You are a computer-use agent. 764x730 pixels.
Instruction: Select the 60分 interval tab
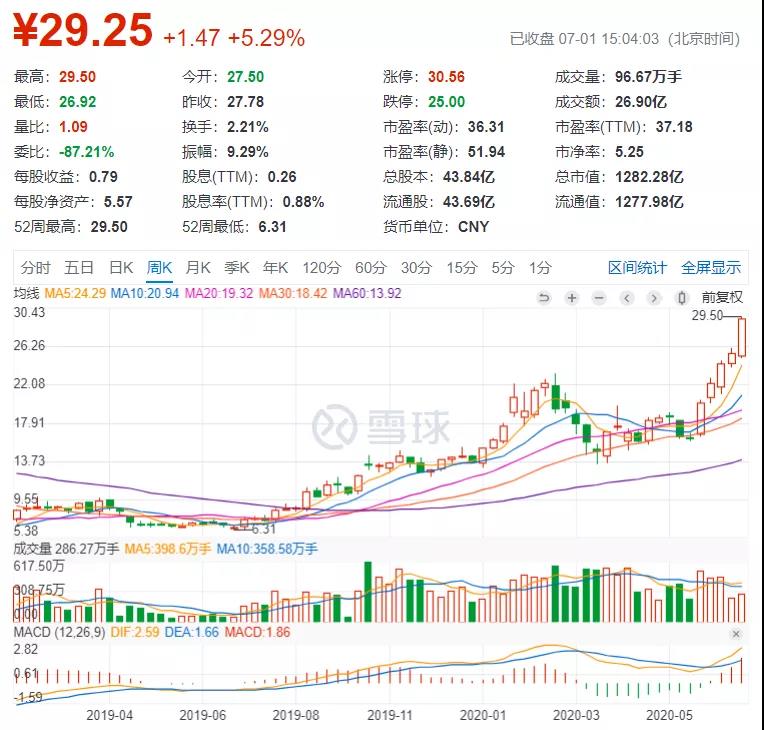tap(371, 267)
